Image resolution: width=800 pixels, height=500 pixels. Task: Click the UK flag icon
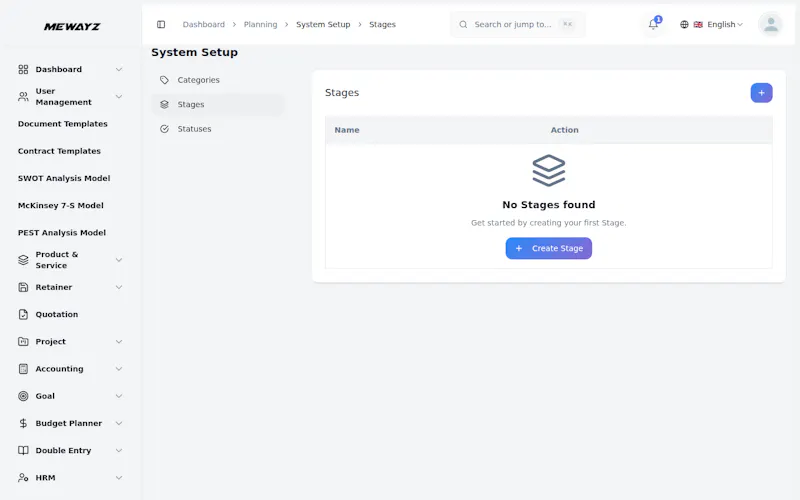pyautogui.click(x=698, y=24)
